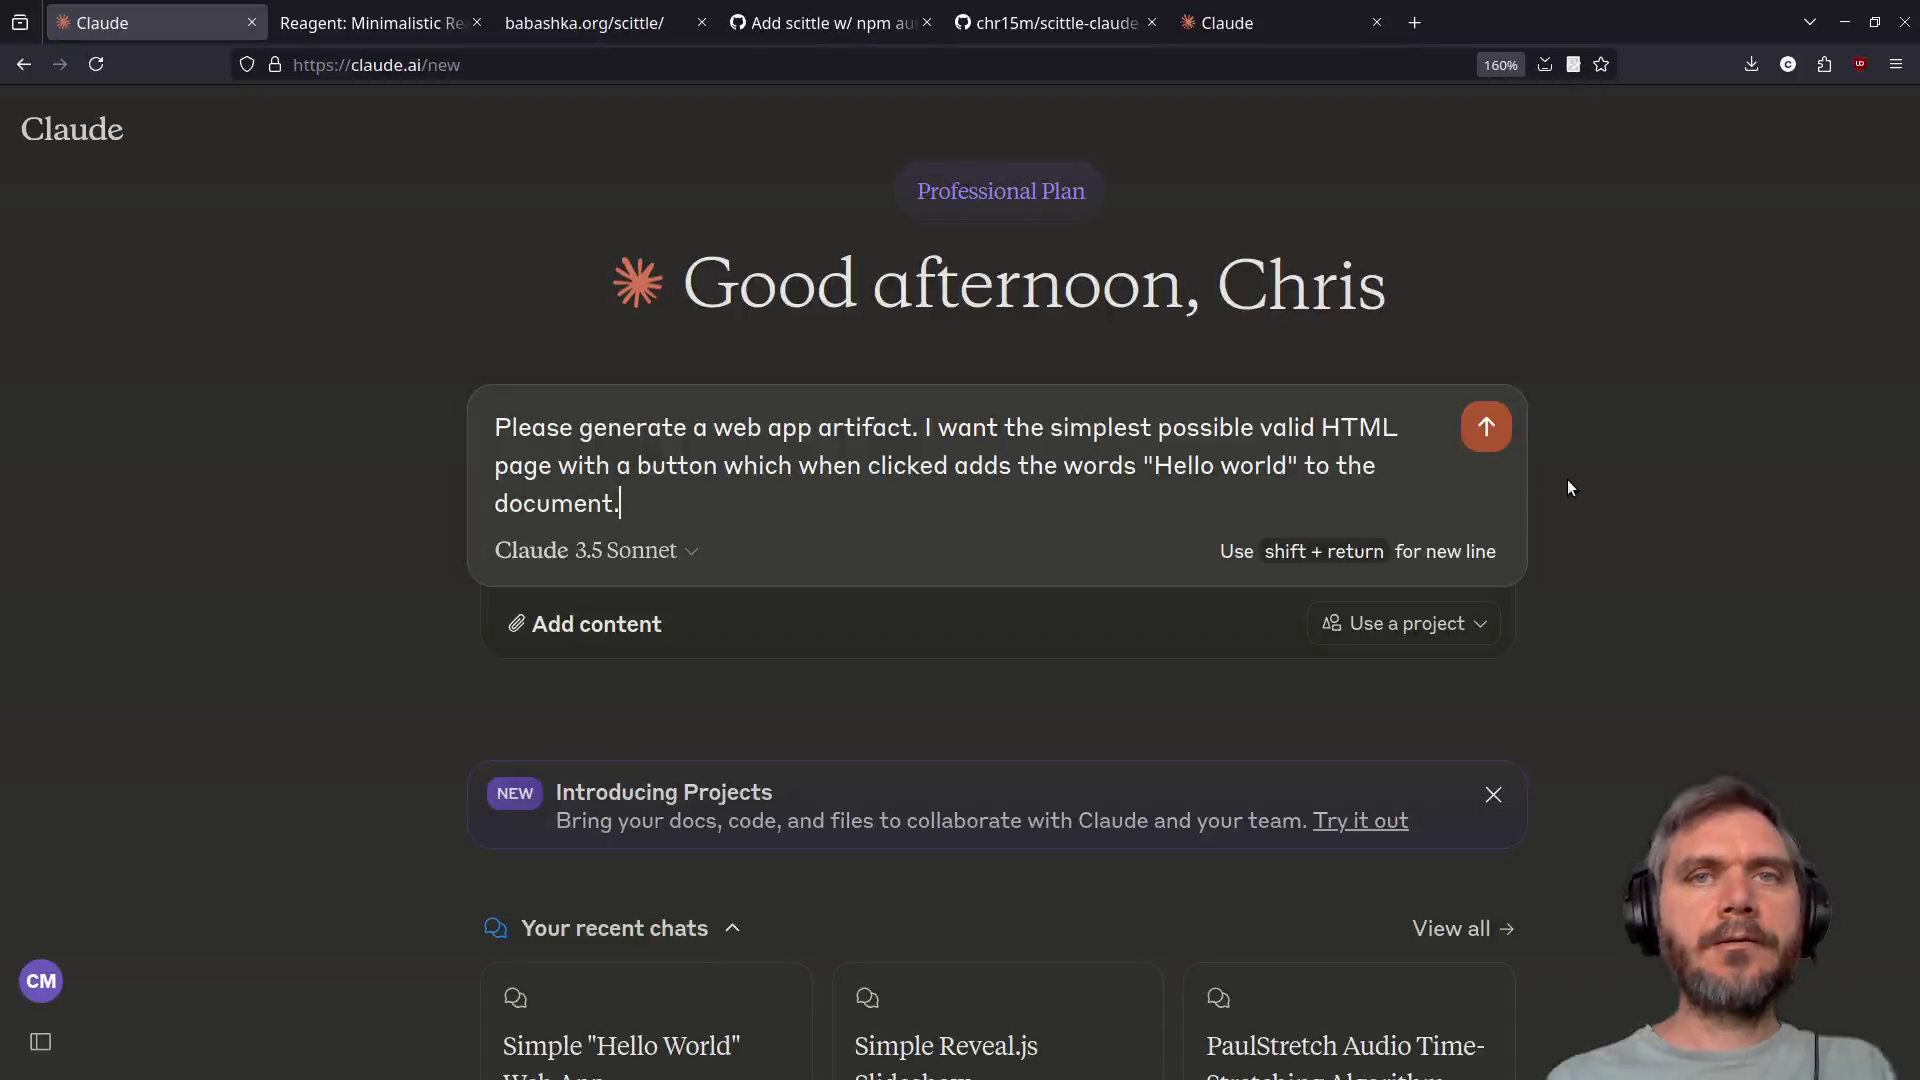Viewport: 1920px width, 1080px height.
Task: Click the reader-style icon beside the star
Action: 1573,65
